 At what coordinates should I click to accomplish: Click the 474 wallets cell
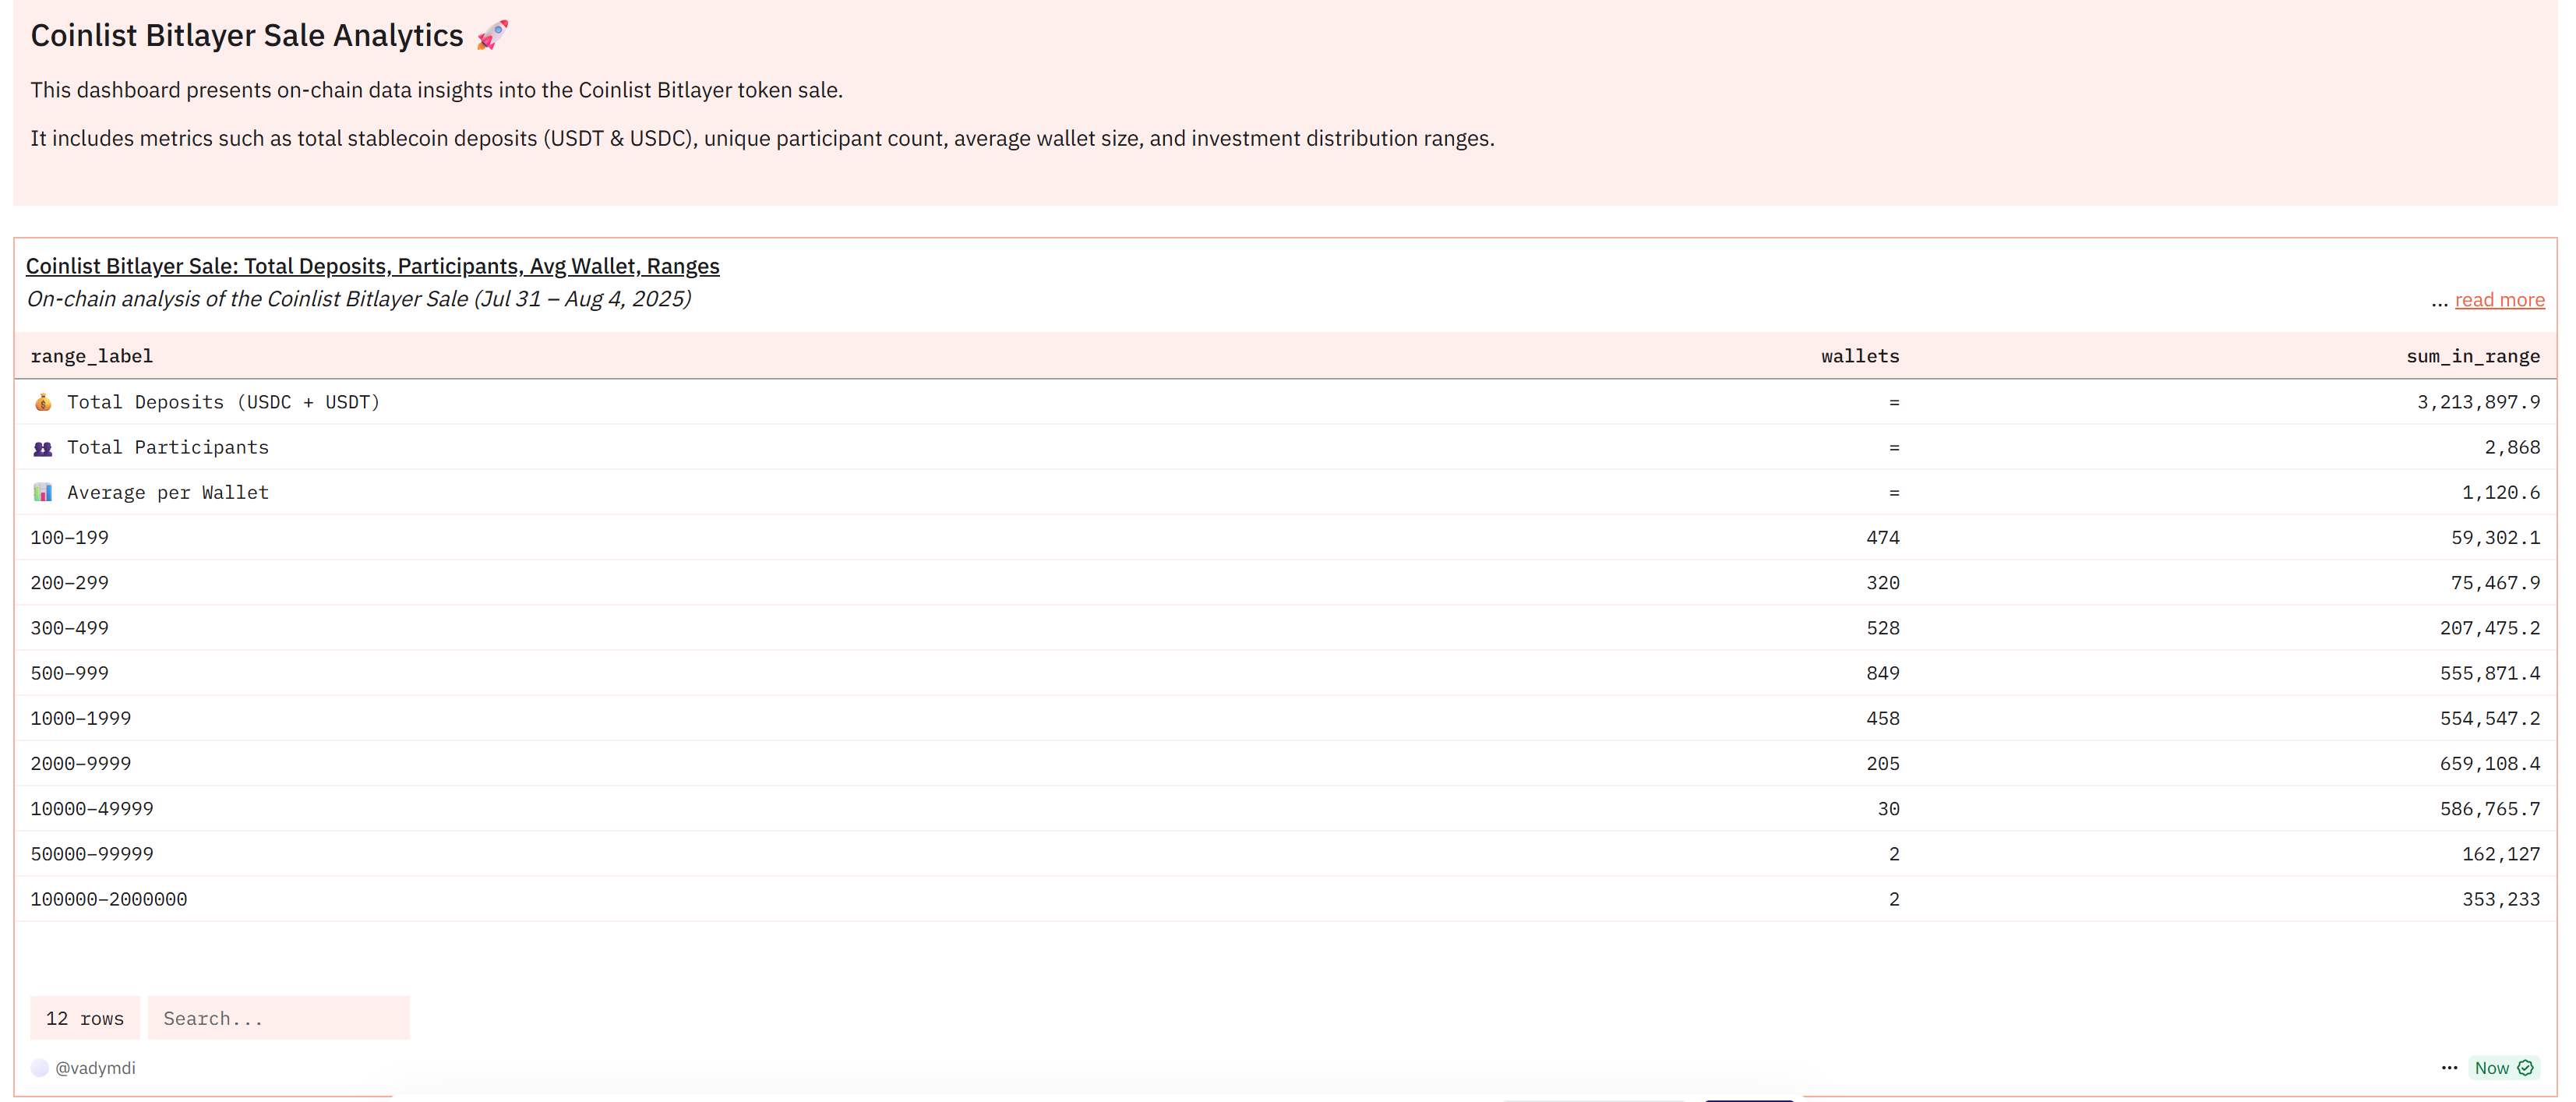(x=1883, y=537)
